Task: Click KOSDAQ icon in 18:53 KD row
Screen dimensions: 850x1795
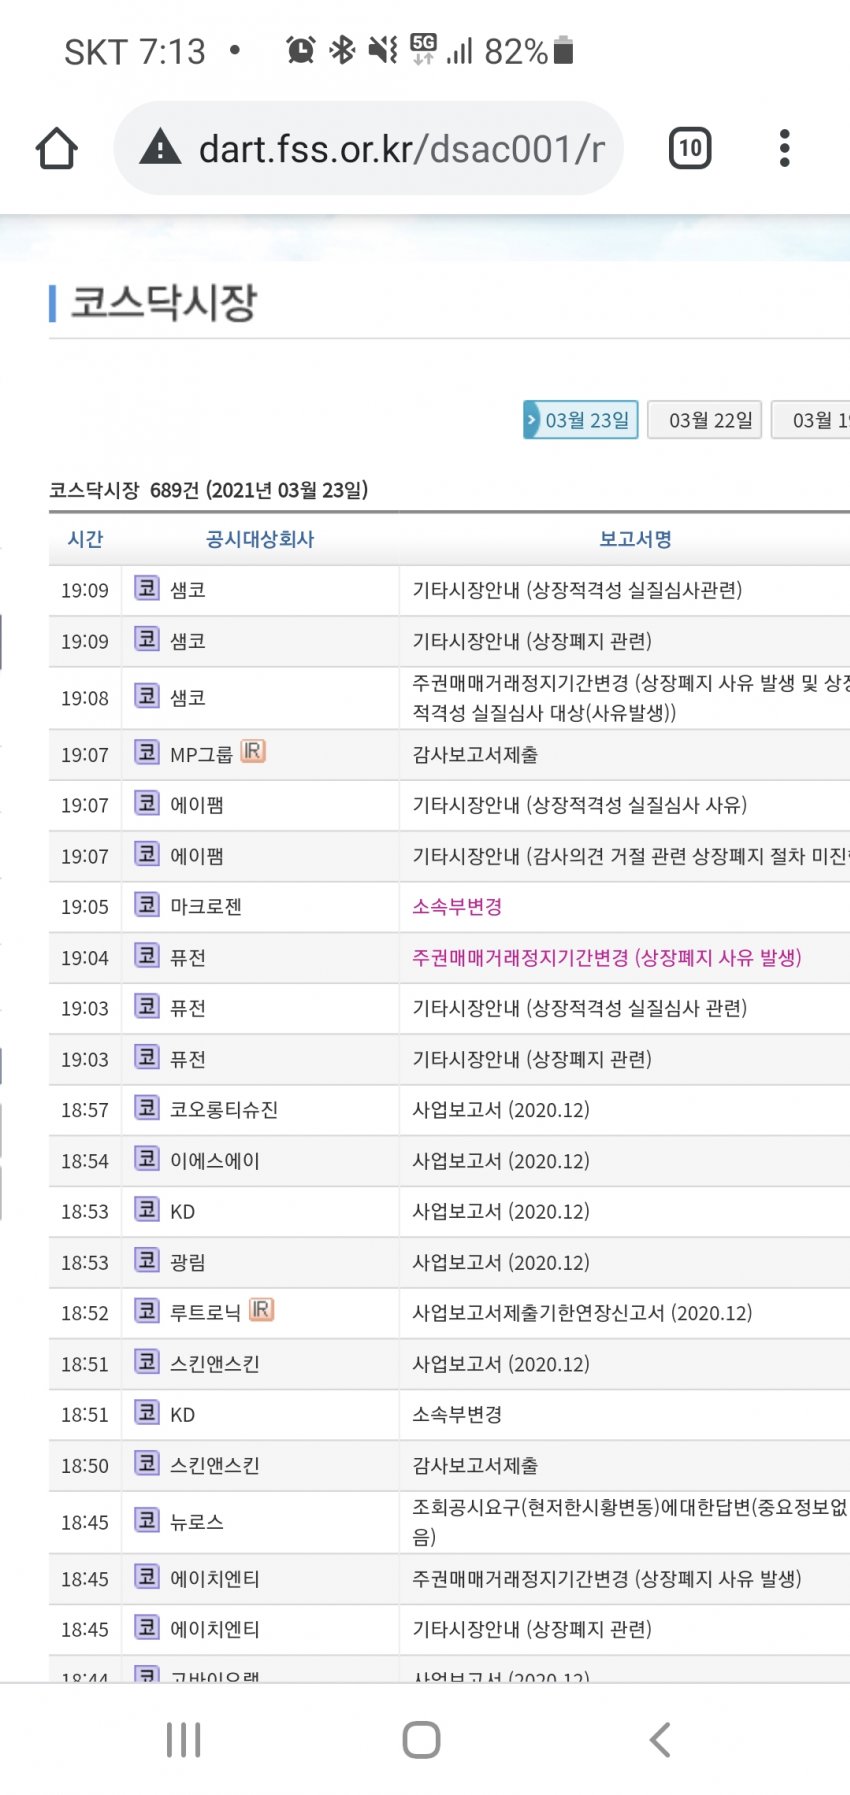Action: (147, 1210)
